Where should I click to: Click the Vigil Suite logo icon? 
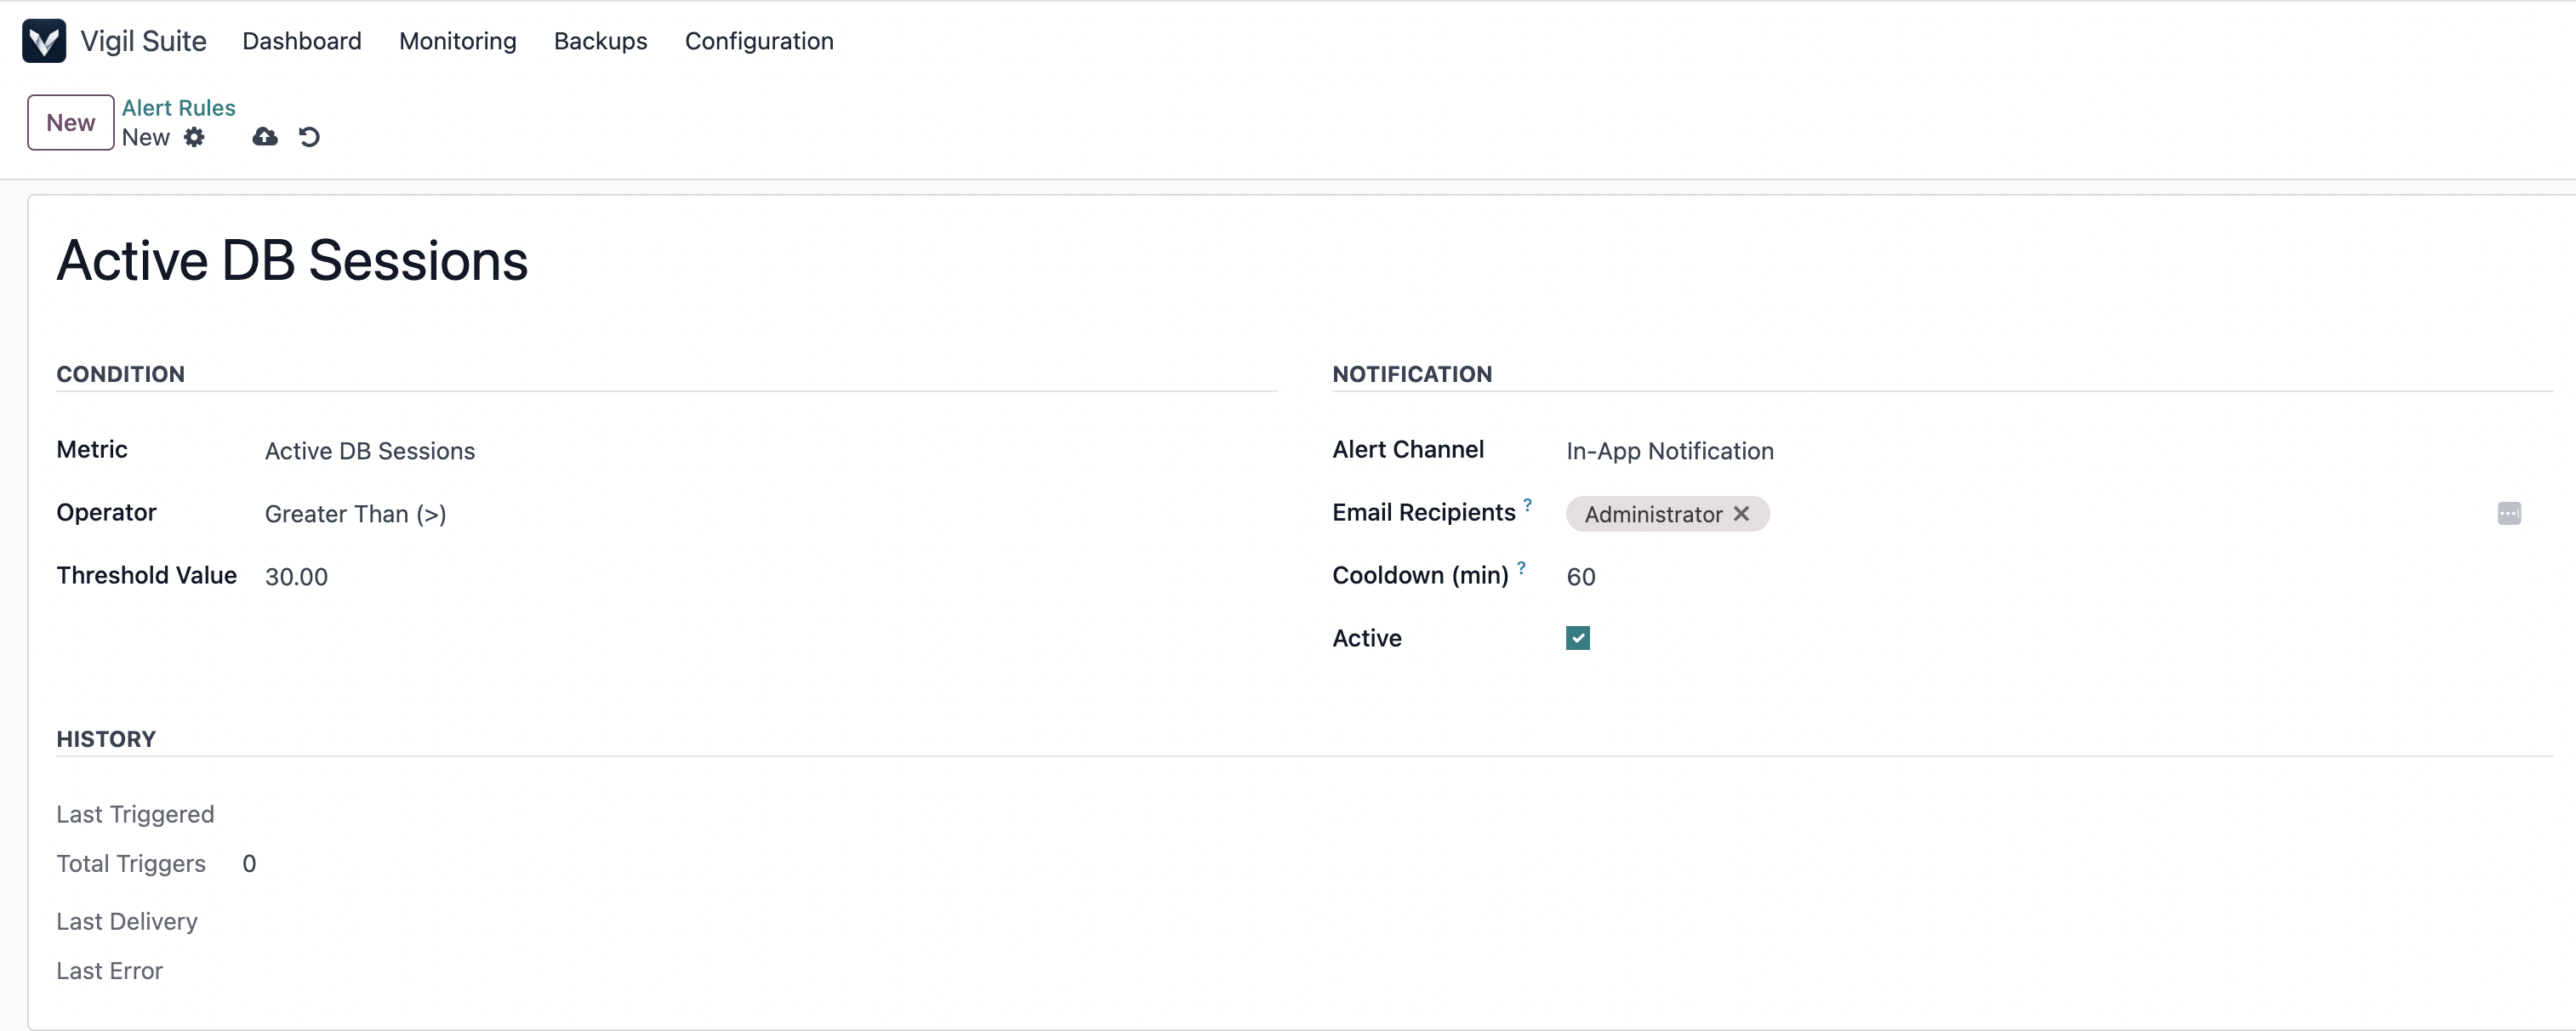click(44, 41)
